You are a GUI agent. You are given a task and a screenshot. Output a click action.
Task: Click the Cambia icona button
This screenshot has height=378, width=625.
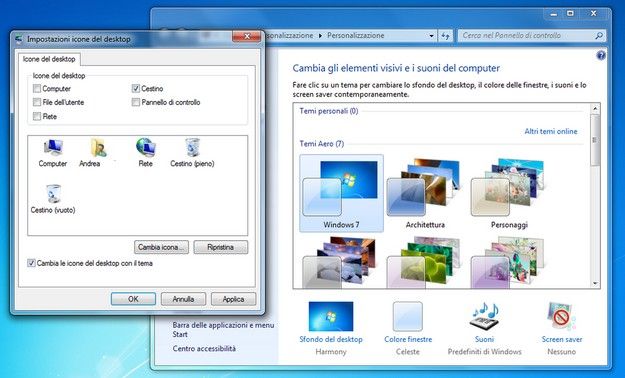coord(161,247)
